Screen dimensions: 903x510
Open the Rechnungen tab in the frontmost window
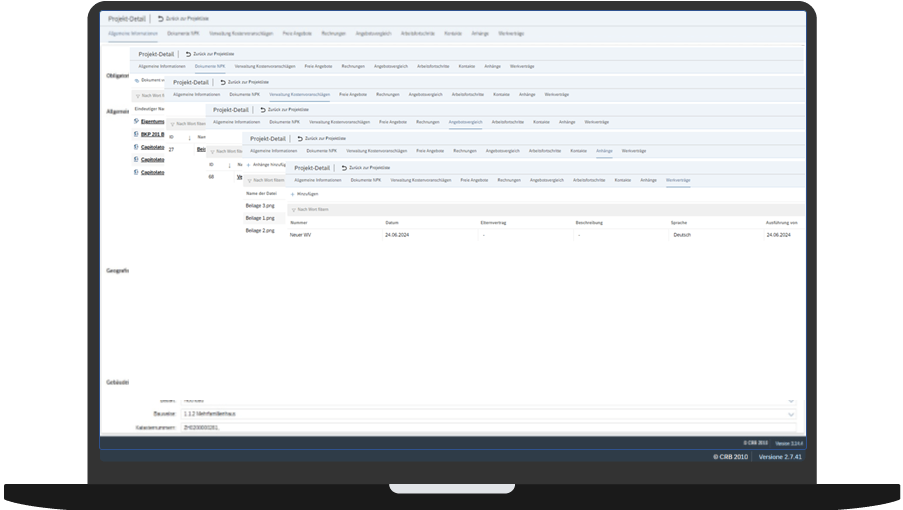click(508, 180)
